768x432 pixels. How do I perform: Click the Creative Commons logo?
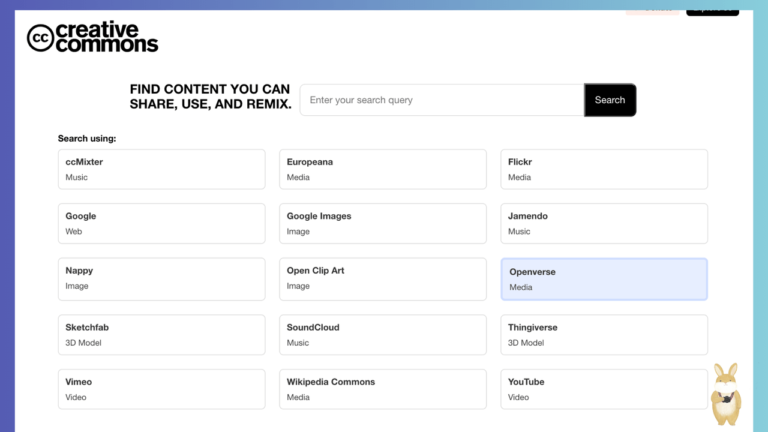(x=93, y=37)
